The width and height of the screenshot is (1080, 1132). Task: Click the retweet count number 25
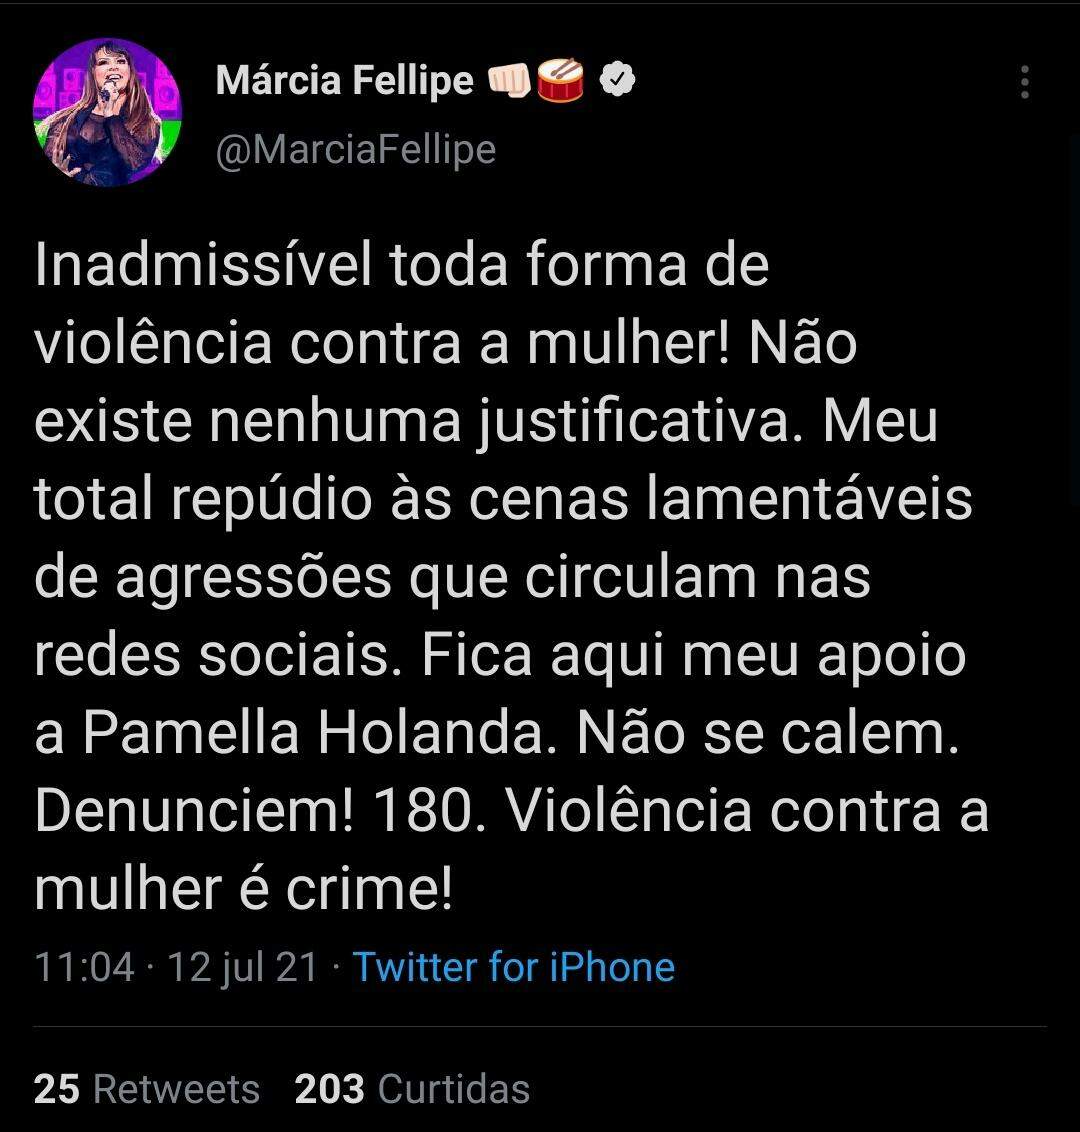click(57, 1088)
